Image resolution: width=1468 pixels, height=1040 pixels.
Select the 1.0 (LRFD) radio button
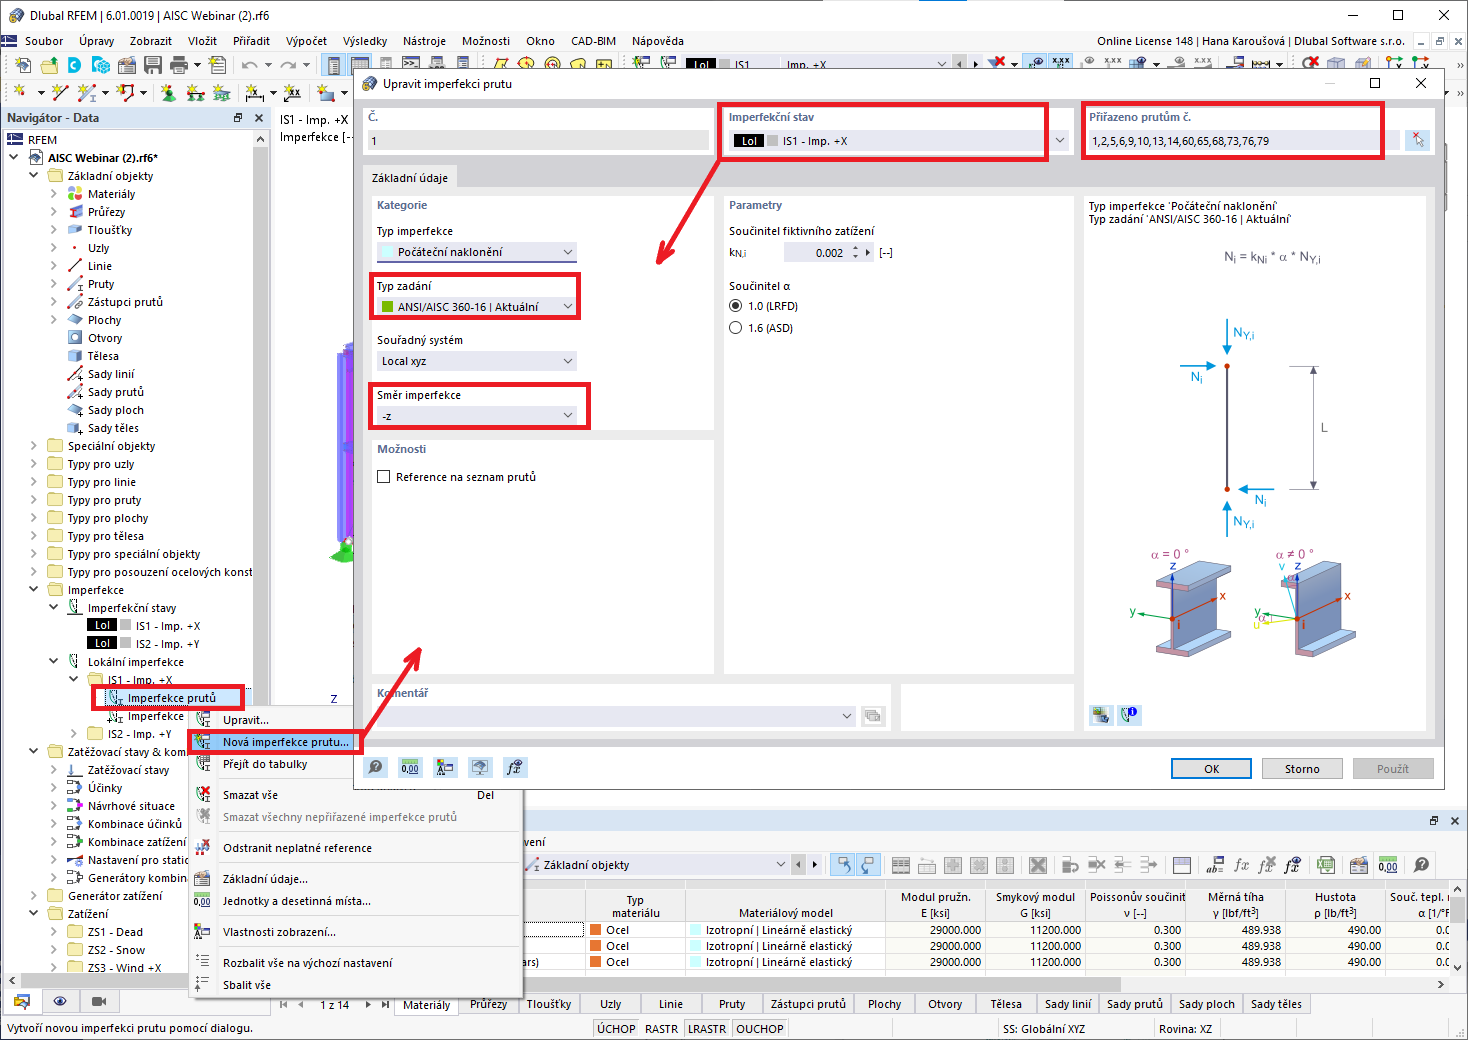click(x=736, y=306)
